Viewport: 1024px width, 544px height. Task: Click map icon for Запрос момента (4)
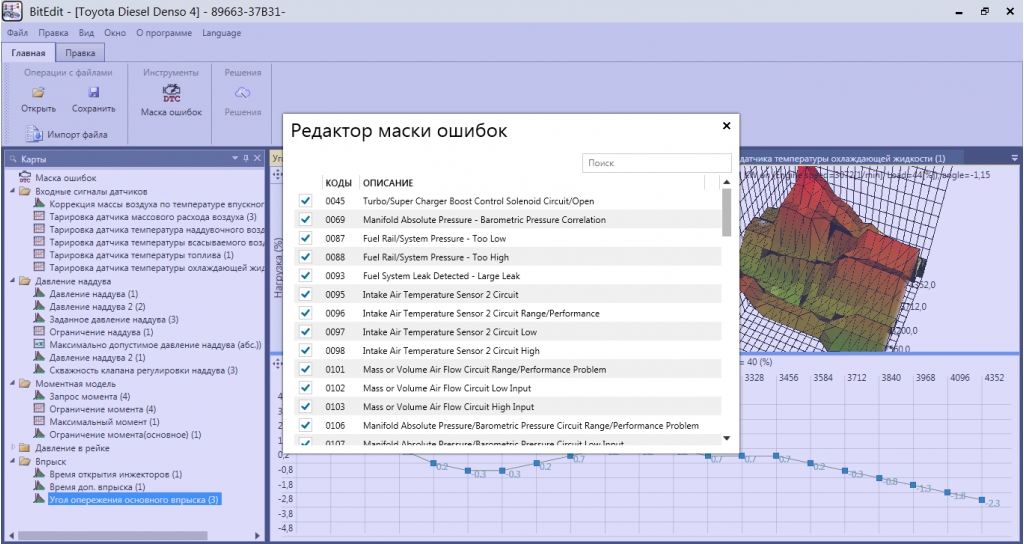click(x=39, y=396)
